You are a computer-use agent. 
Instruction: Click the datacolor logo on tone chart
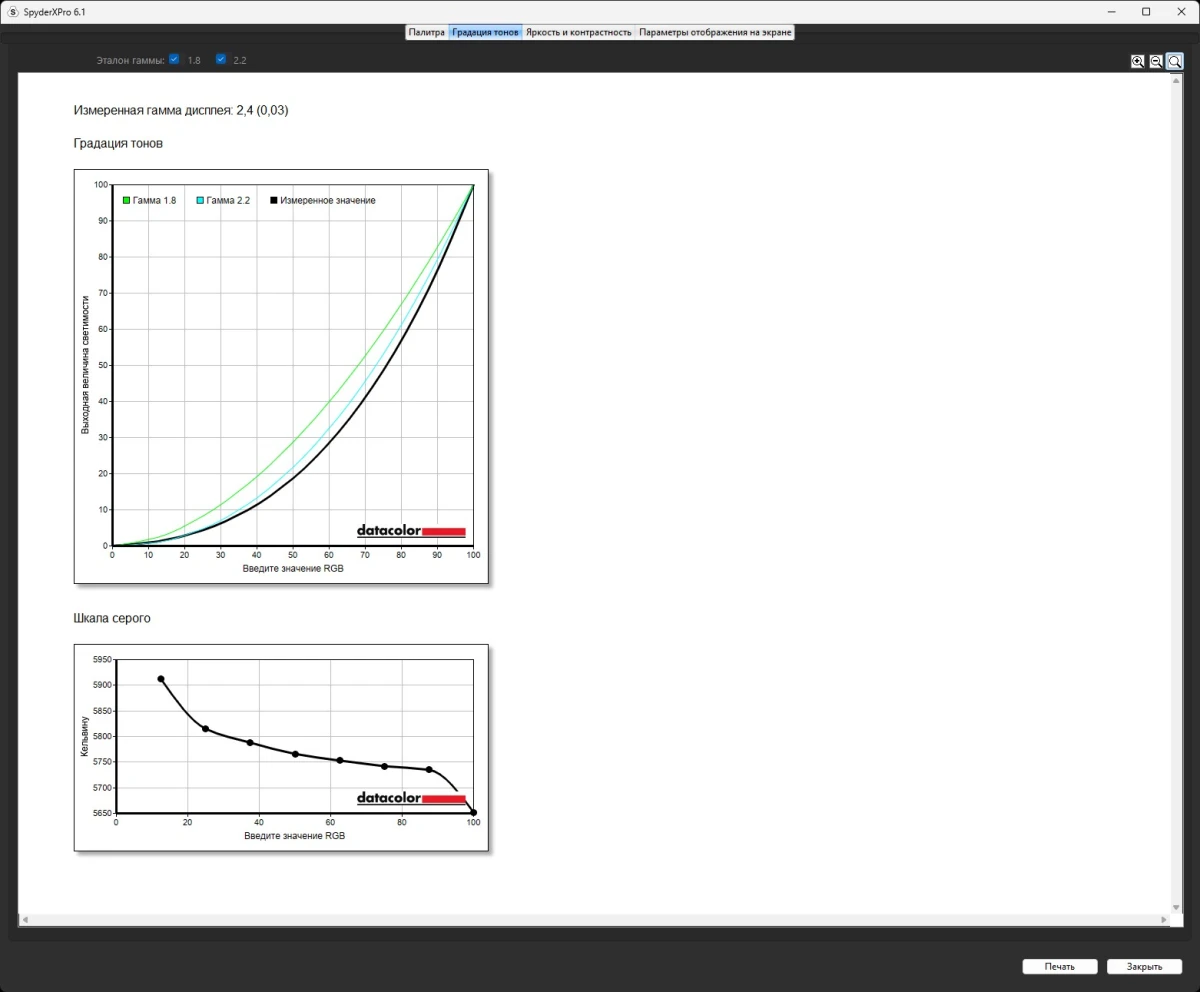[411, 531]
